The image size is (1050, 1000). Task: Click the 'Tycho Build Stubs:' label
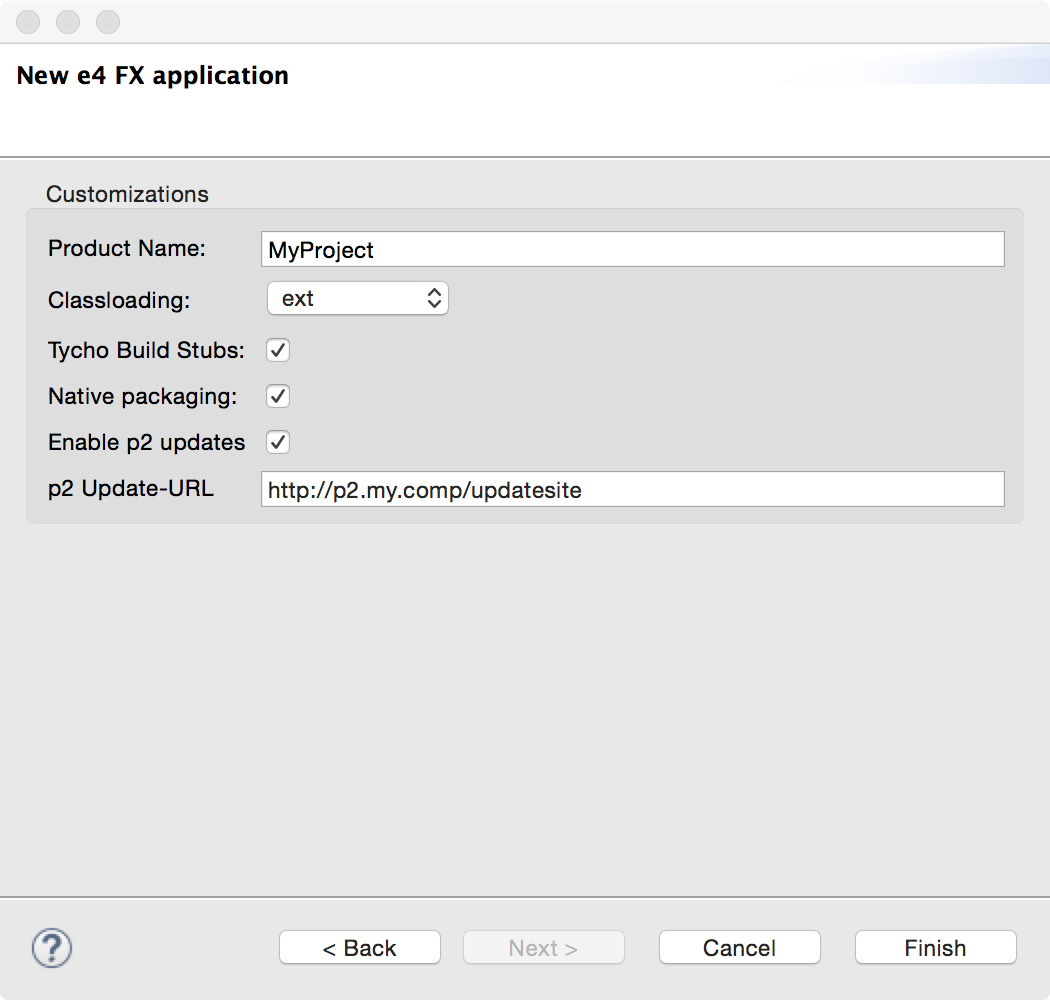pos(146,350)
